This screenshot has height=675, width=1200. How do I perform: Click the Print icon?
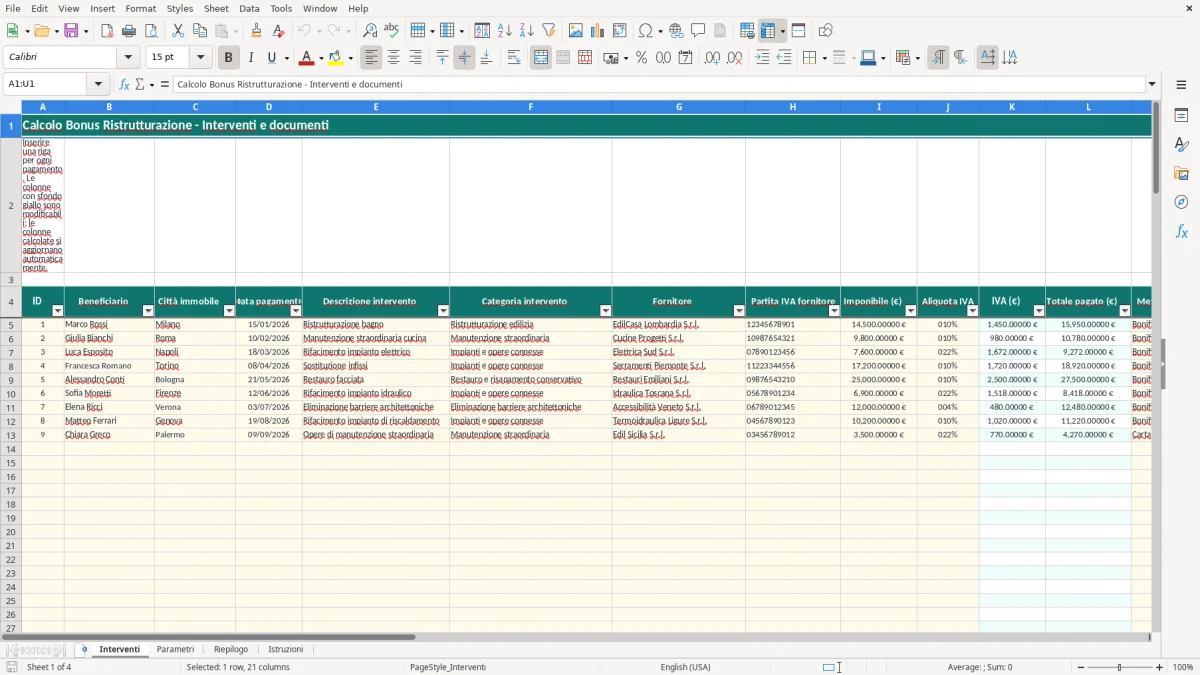129,31
